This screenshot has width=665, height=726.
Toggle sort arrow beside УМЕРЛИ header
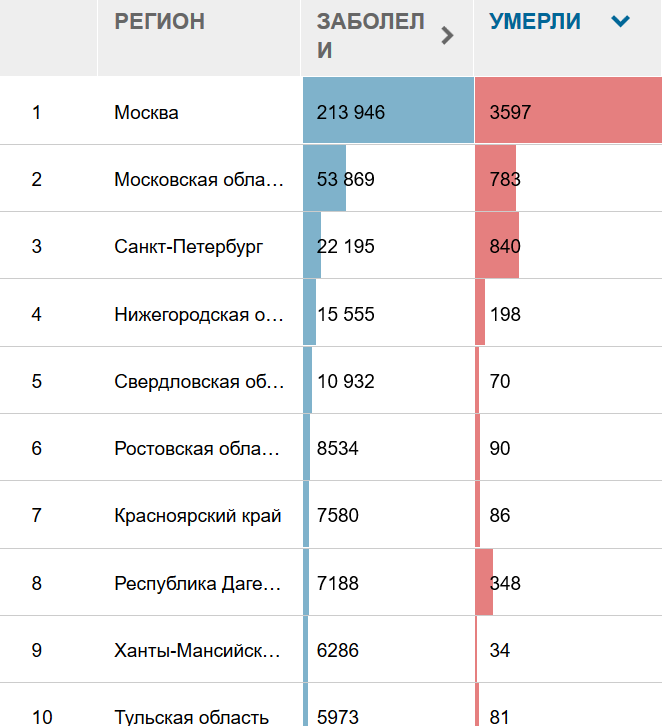(620, 21)
